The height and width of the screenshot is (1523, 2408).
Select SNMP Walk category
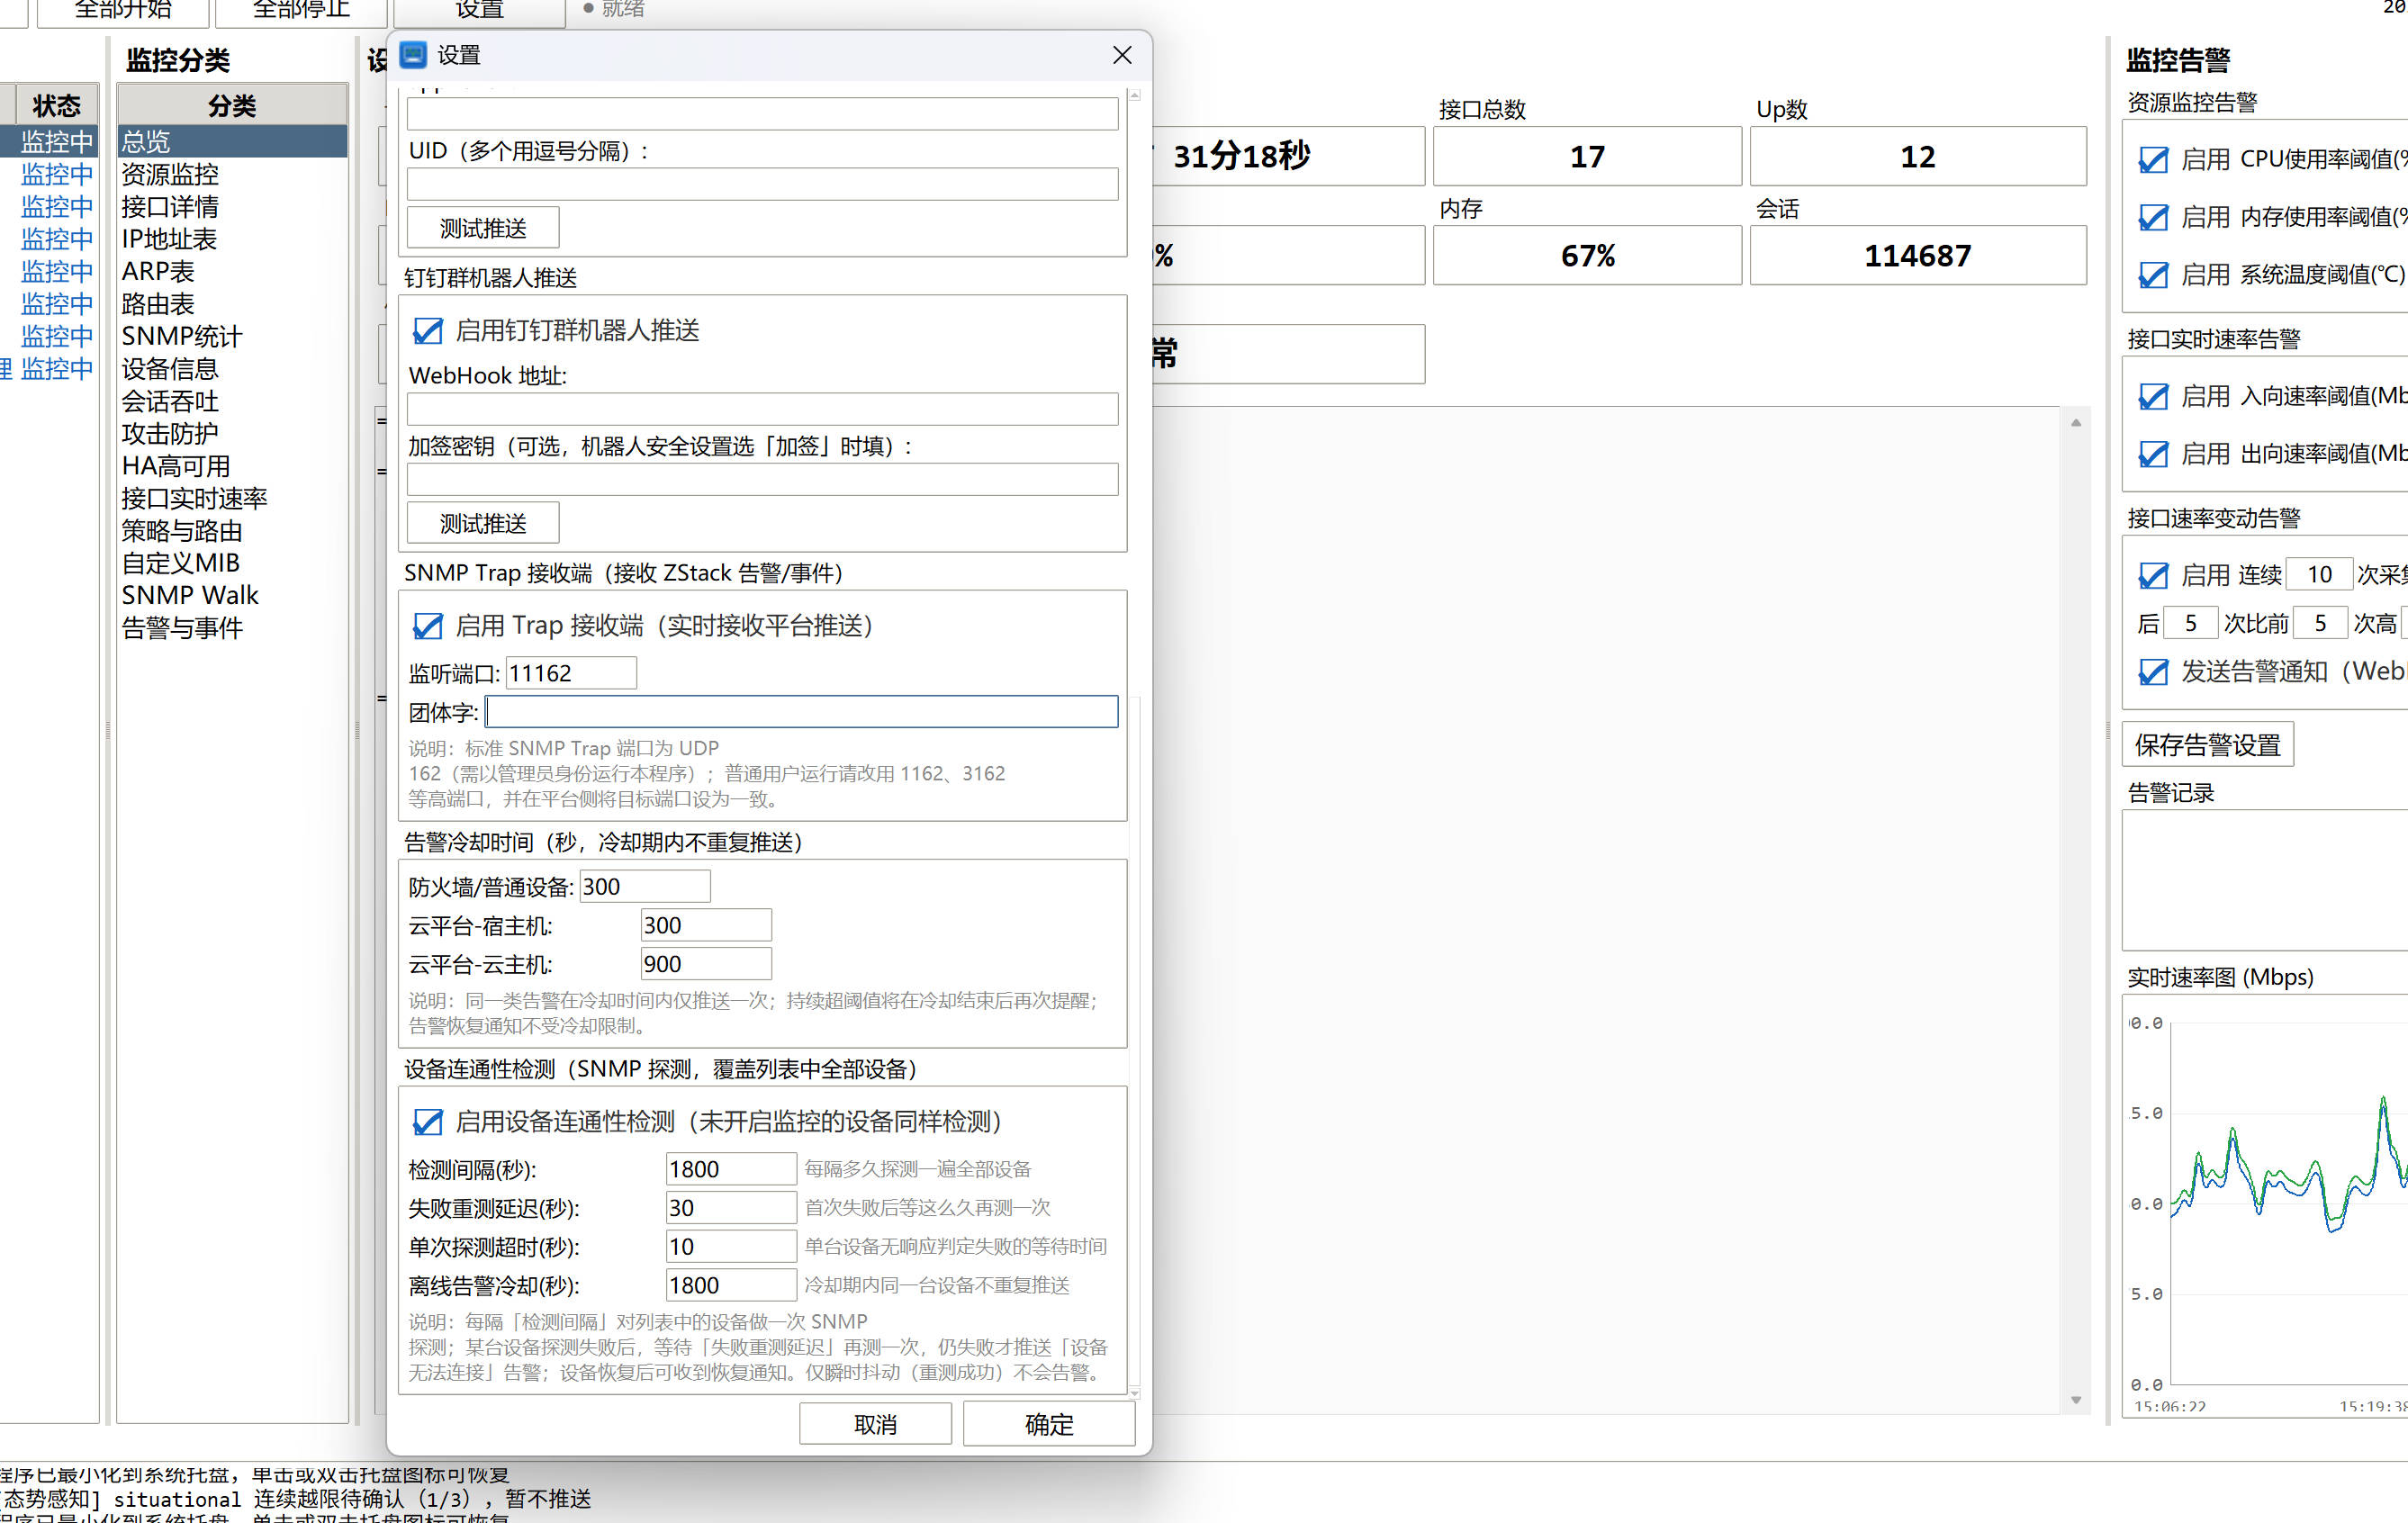coord(232,595)
